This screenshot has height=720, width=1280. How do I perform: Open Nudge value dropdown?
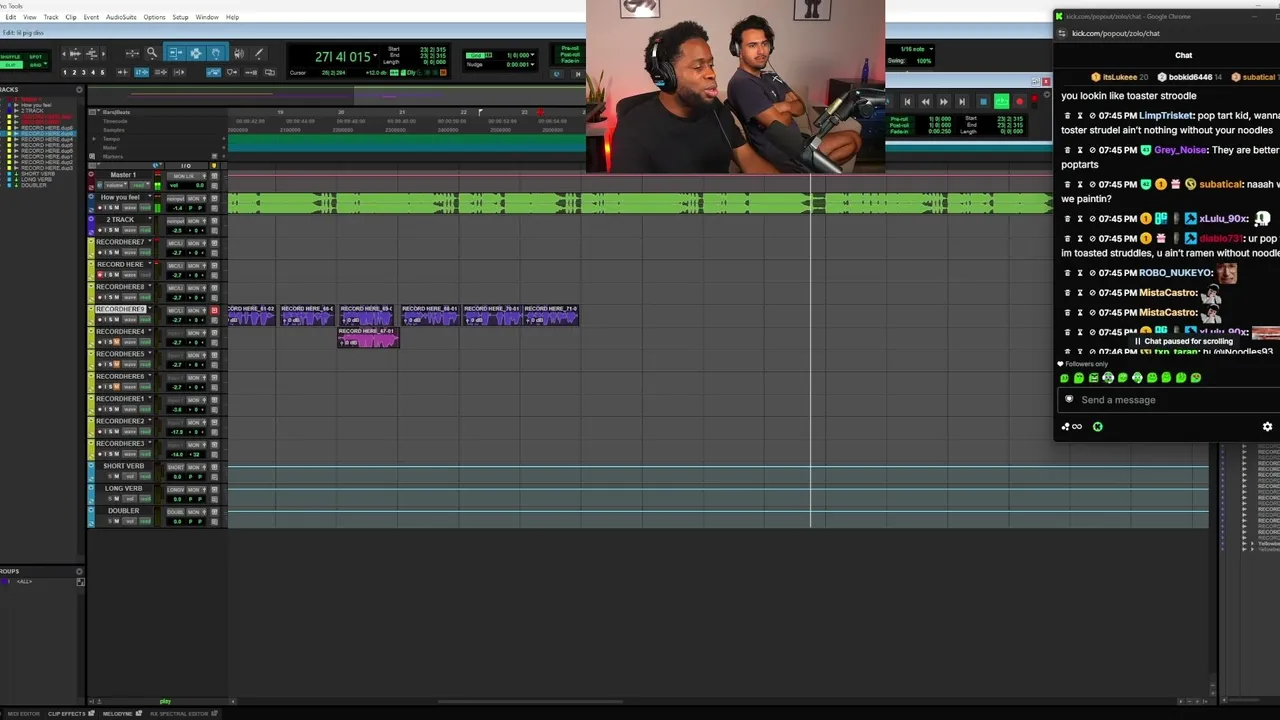(x=532, y=64)
